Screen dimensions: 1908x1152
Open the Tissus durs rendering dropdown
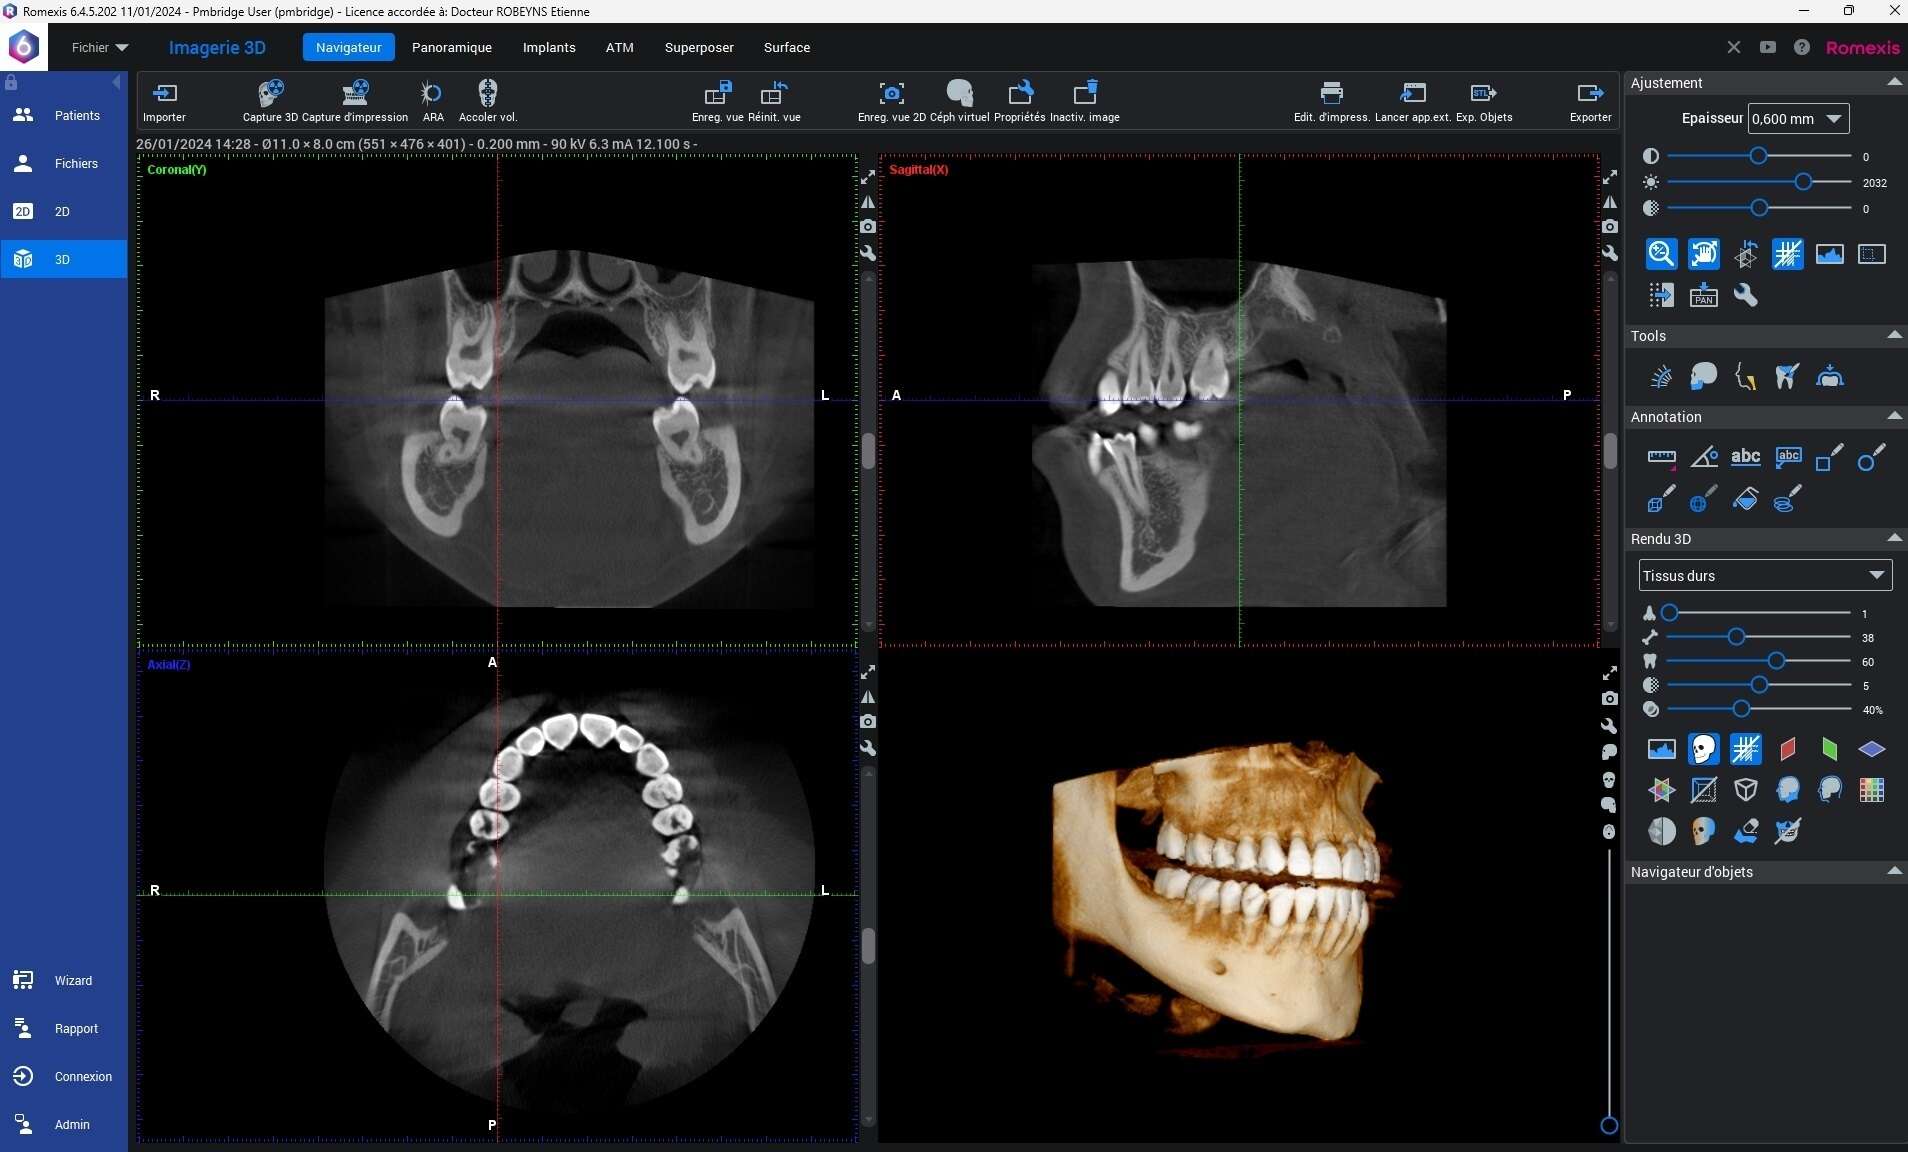pos(1765,575)
